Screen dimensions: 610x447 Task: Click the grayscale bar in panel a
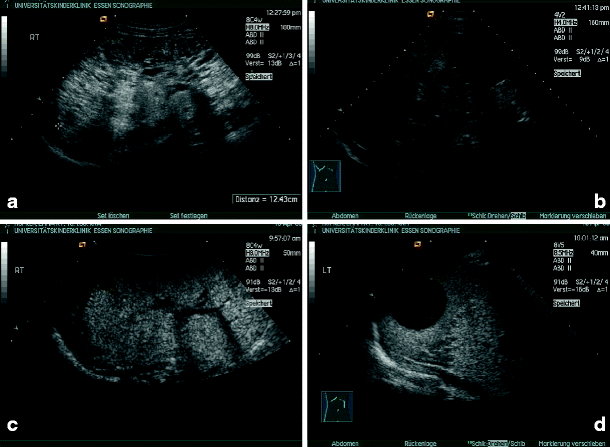tap(4, 45)
